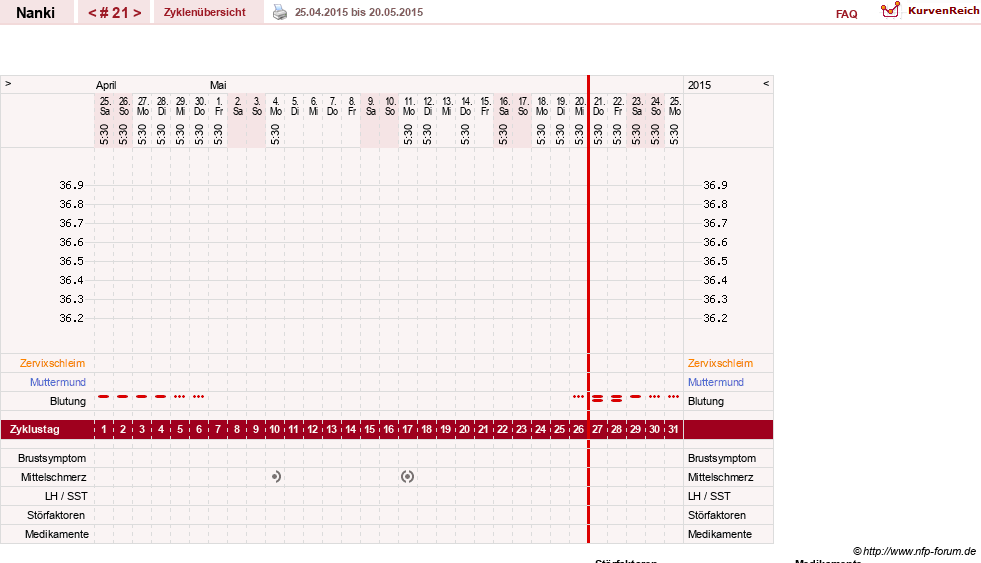This screenshot has height=563, width=981.
Task: Select cycle day 20 in Zyklustag row
Action: [464, 430]
